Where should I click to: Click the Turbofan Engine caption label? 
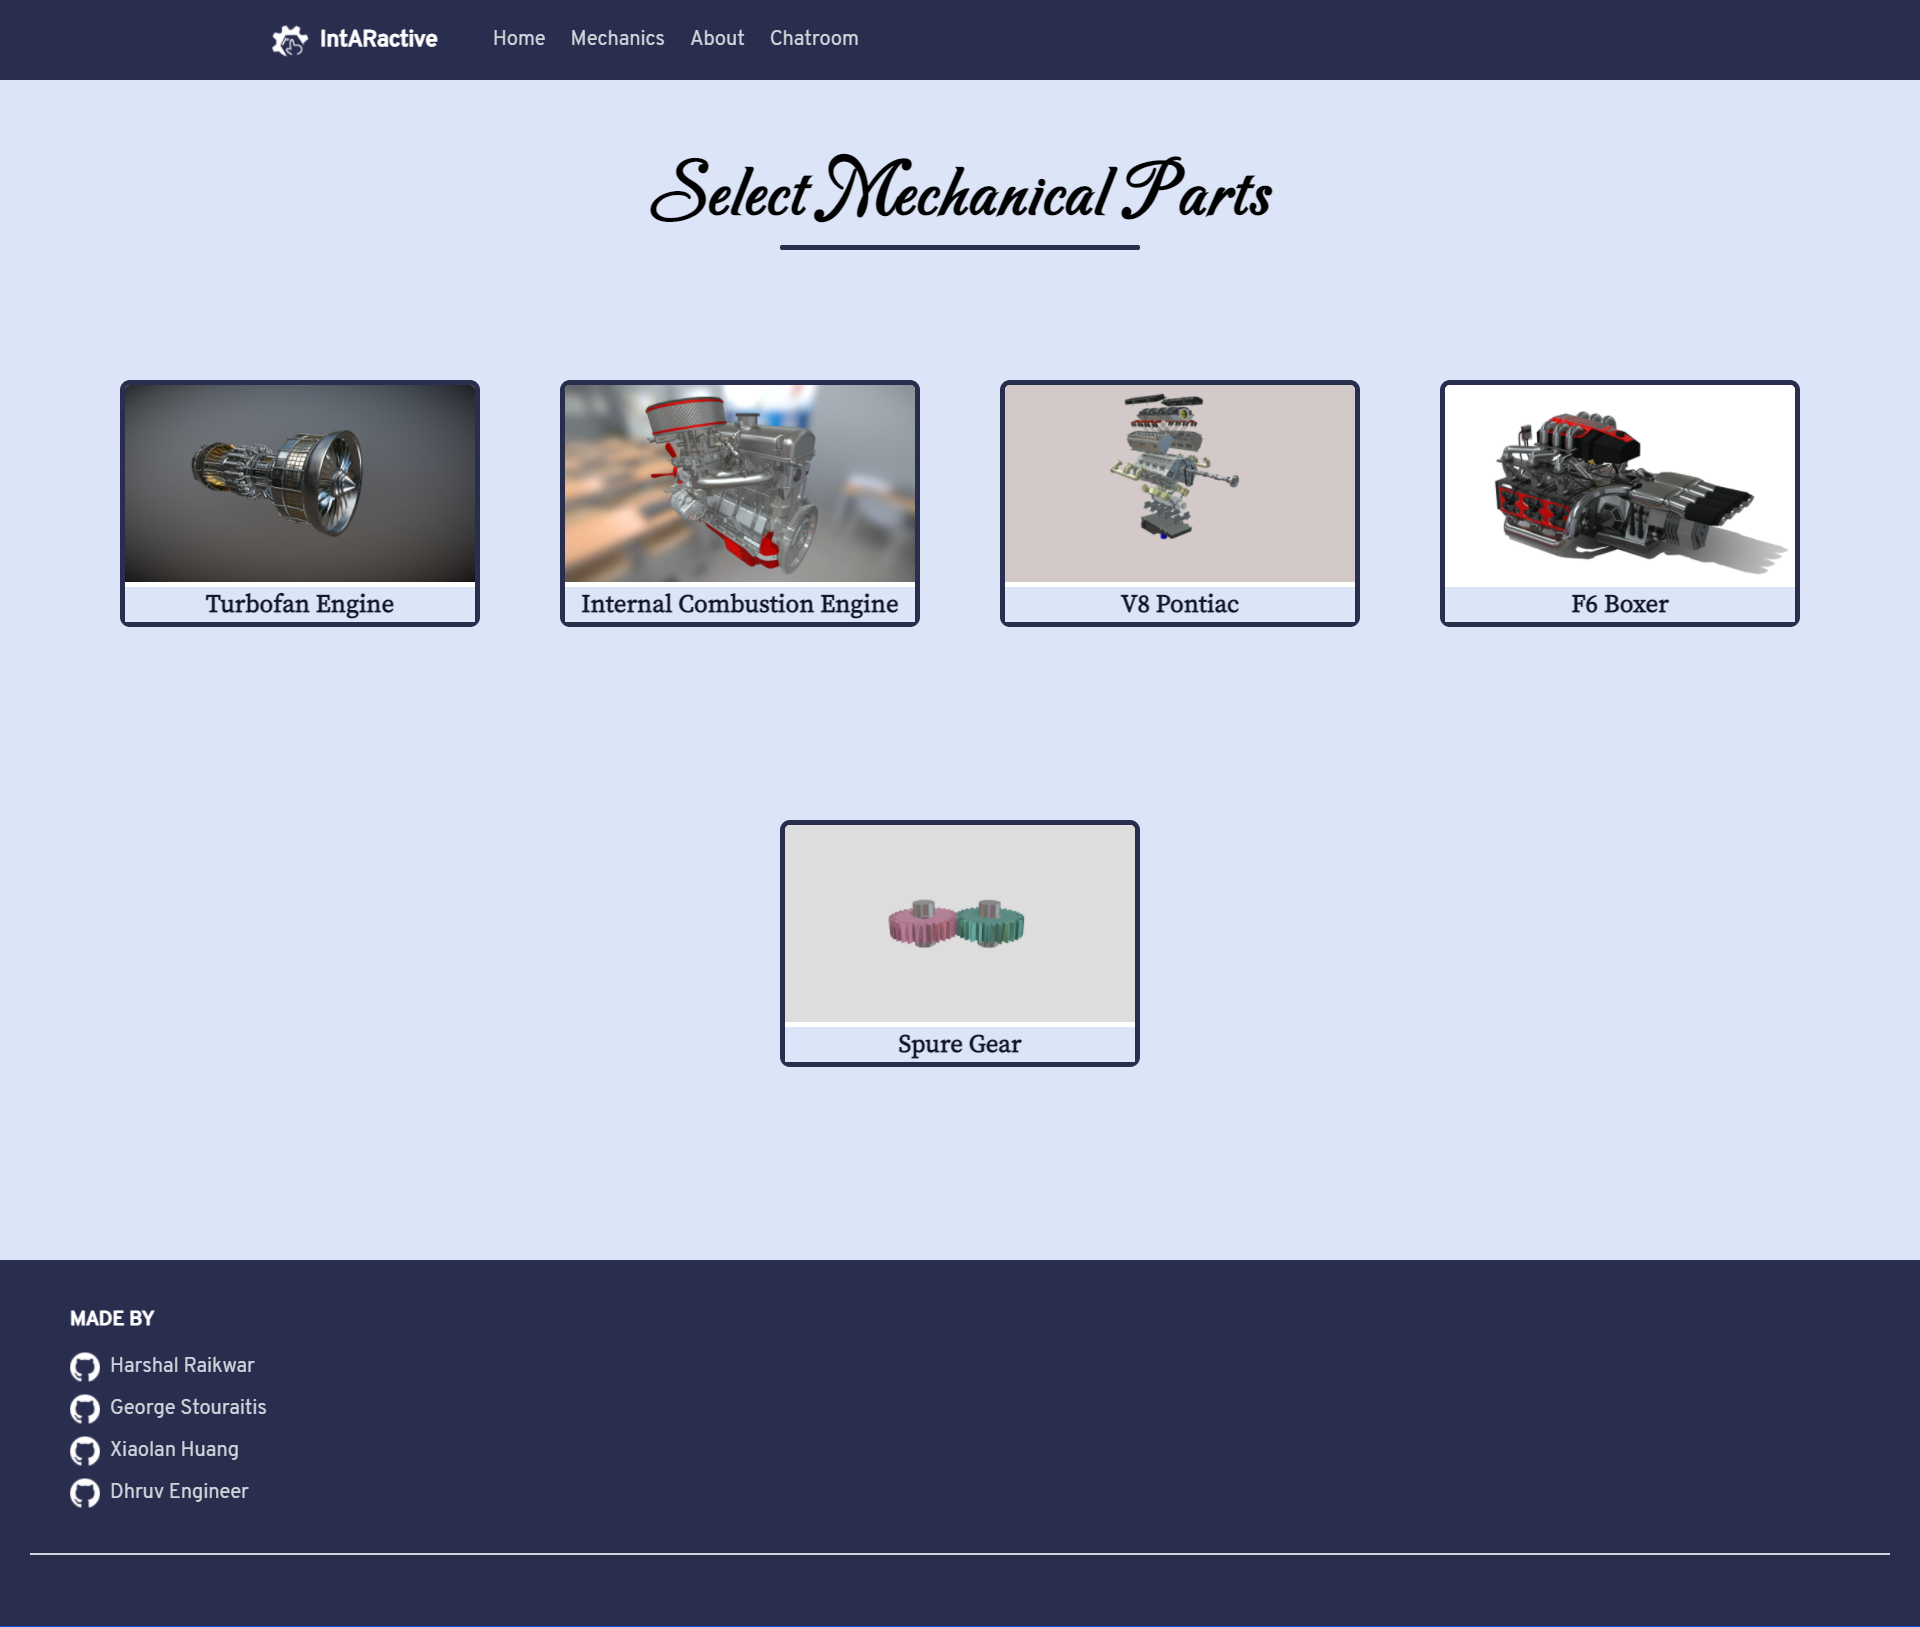tap(300, 604)
